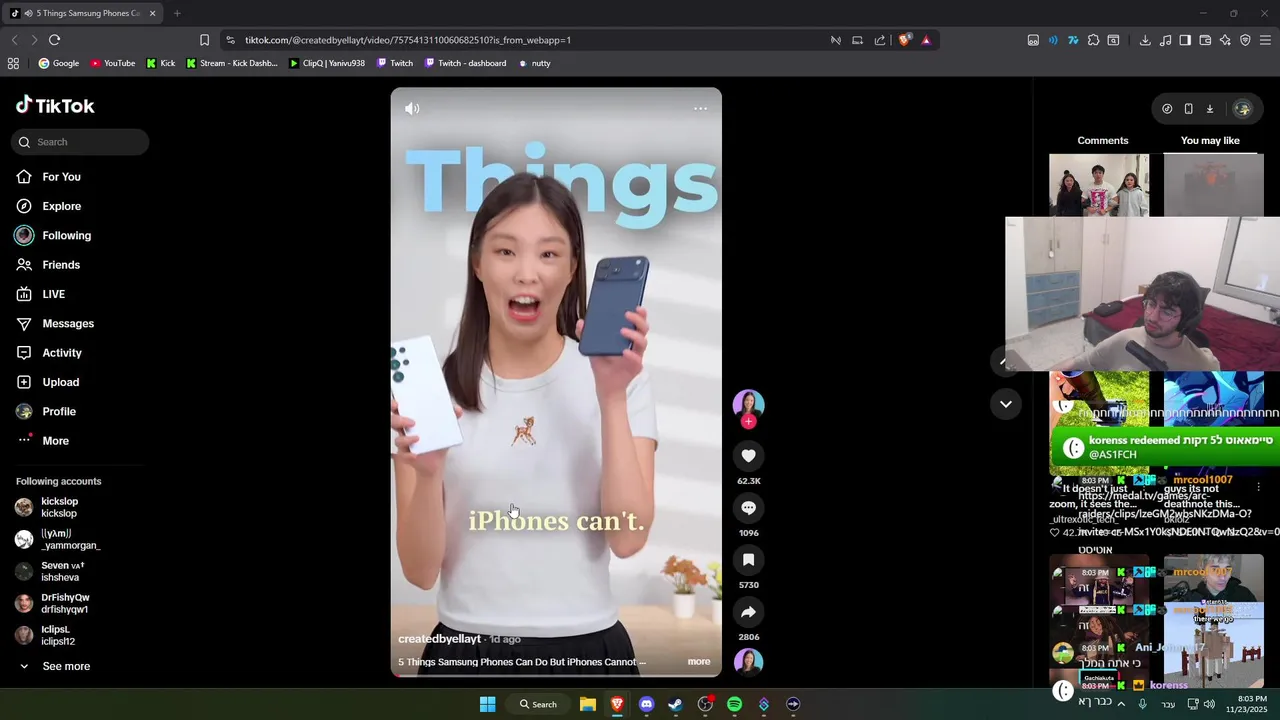
Task: Open the Brave Wallet toolbar icon
Action: 1205,40
